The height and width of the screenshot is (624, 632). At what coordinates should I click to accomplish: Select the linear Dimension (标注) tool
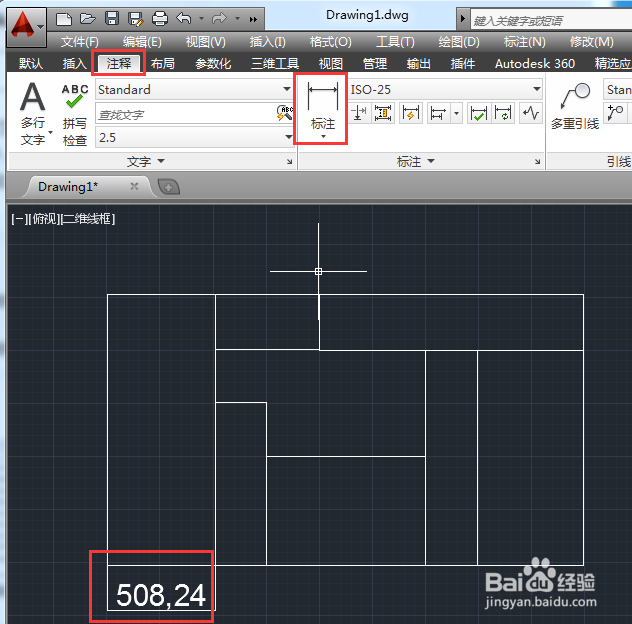pyautogui.click(x=322, y=107)
